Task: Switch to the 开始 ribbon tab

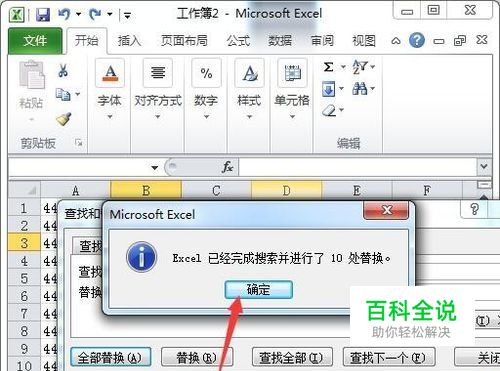Action: point(86,41)
